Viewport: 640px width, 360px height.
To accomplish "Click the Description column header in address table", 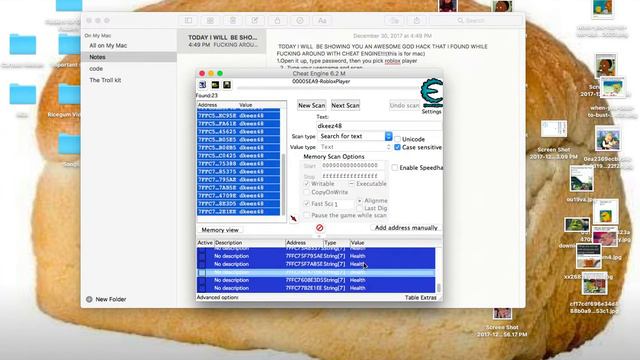I will tap(249, 242).
